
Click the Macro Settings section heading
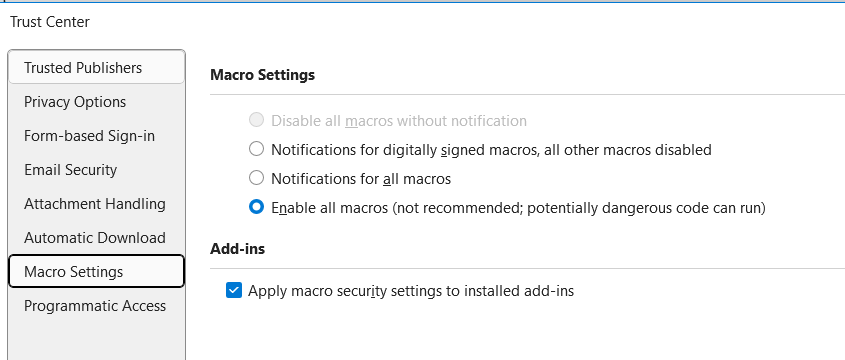pos(262,75)
